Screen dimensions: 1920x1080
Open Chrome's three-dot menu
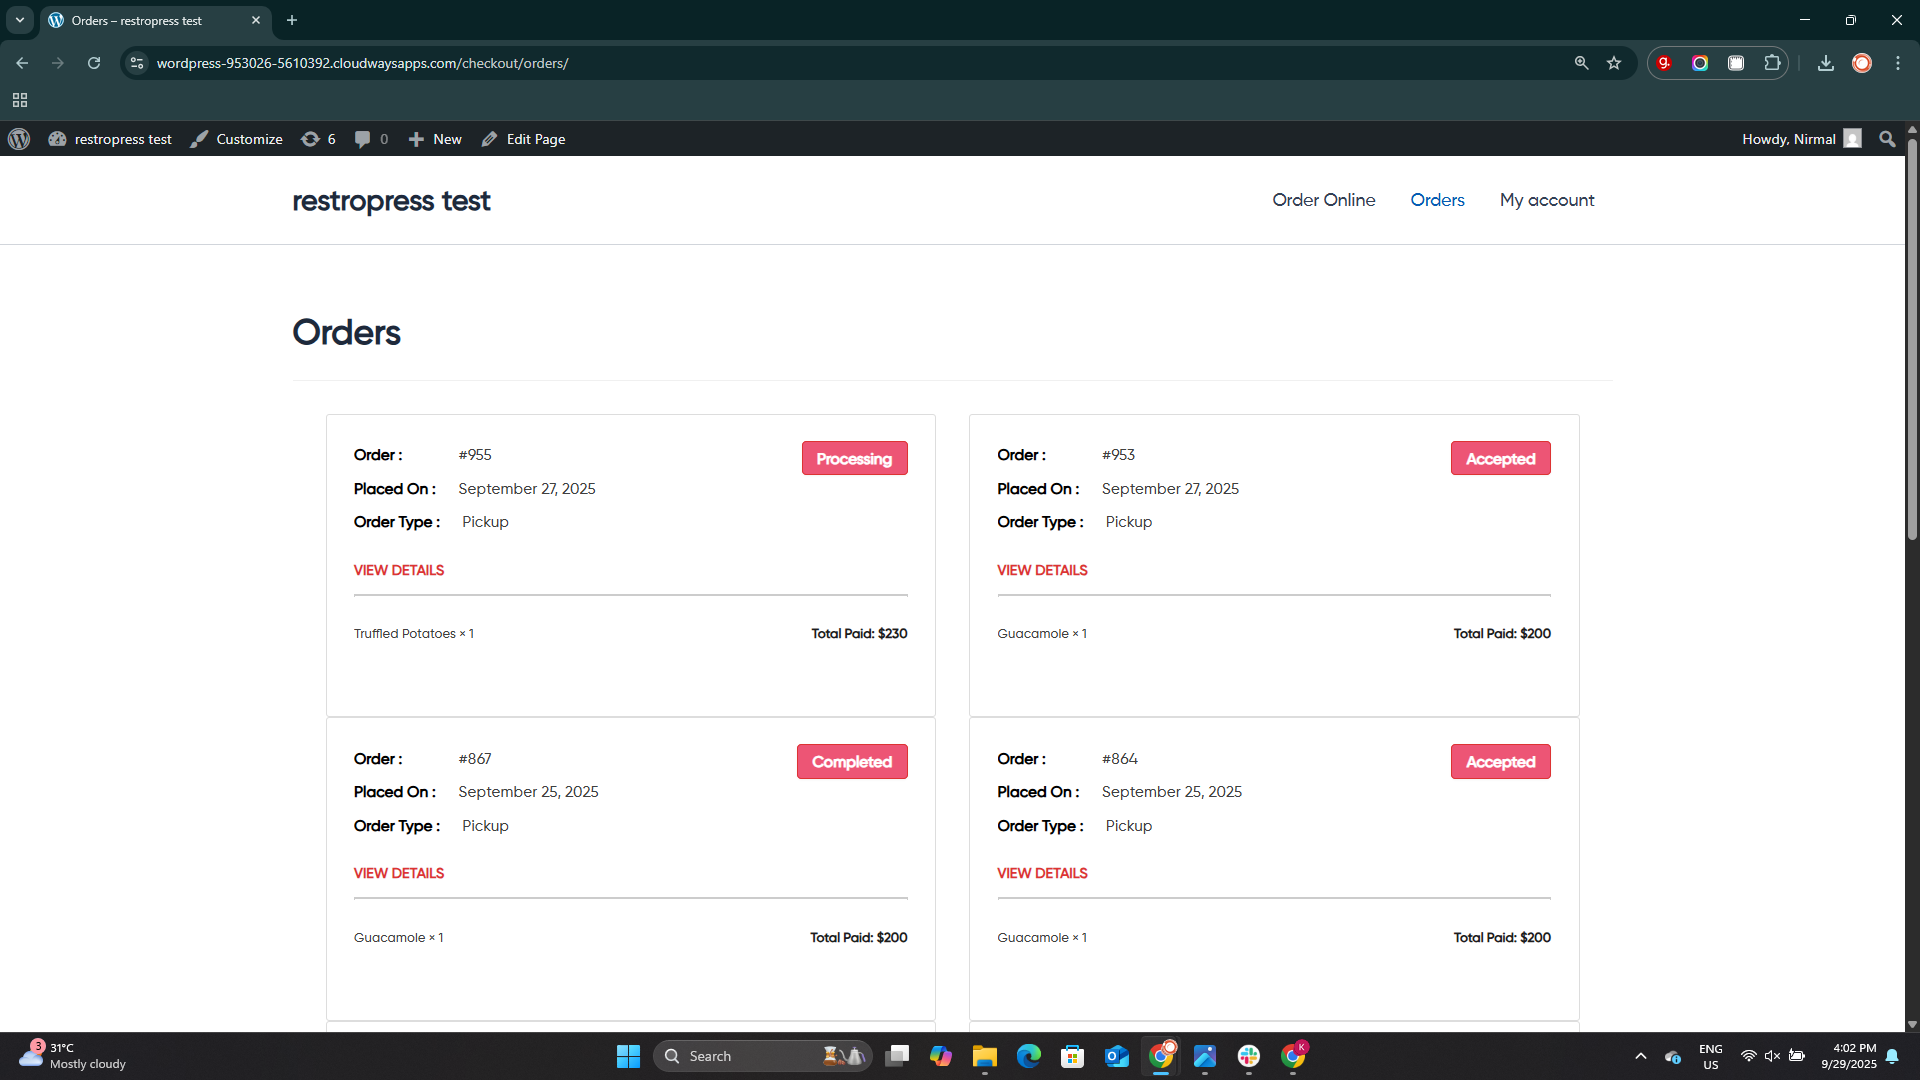coord(1898,63)
